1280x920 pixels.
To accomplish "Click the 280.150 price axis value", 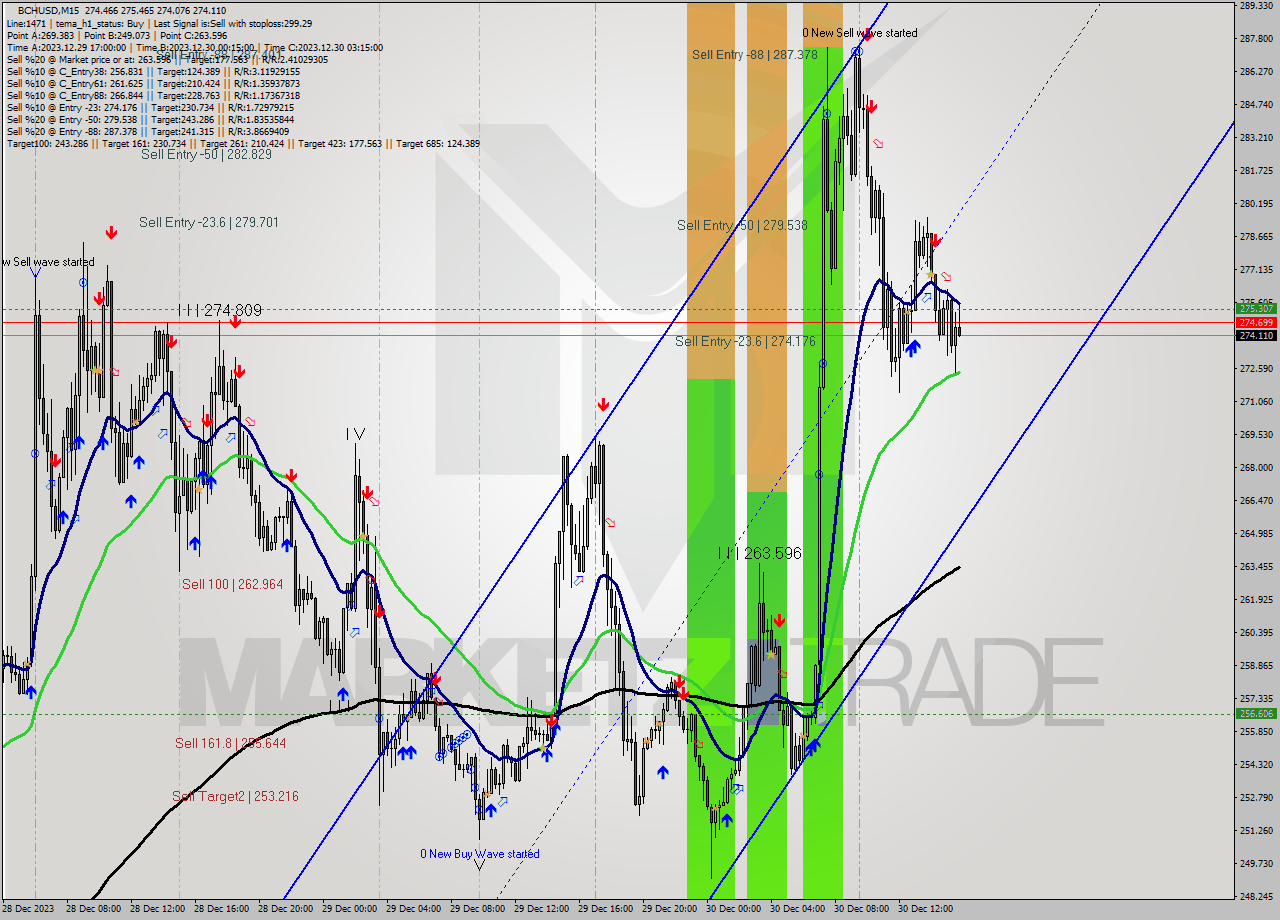I will (x=1256, y=204).
